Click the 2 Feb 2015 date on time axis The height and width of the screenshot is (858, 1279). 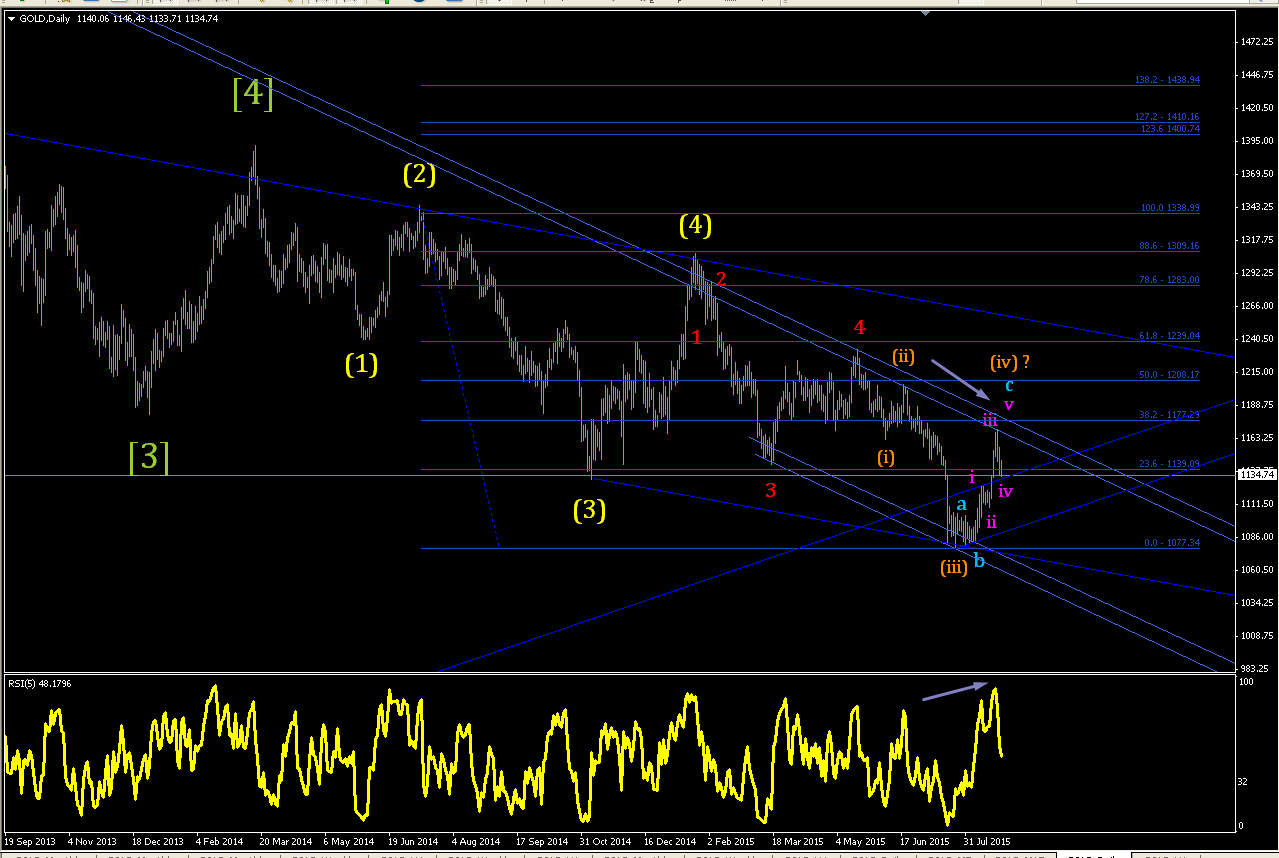coord(731,842)
